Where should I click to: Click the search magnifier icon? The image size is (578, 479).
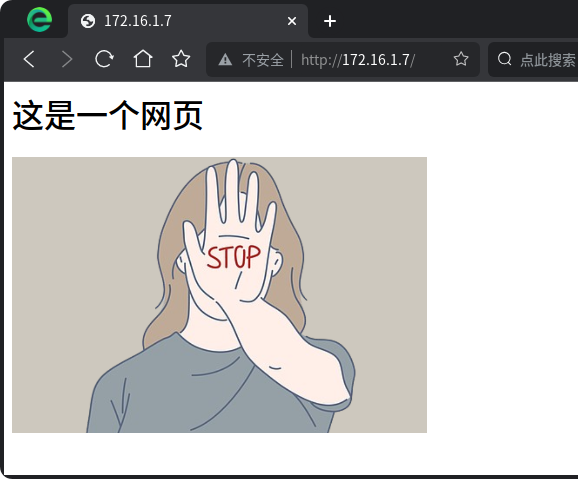504,59
